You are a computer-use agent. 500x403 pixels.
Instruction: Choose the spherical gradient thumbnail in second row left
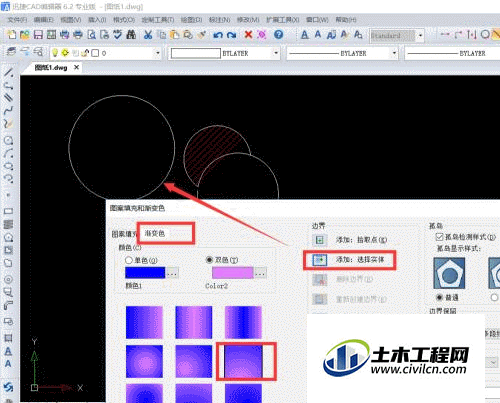(144, 361)
